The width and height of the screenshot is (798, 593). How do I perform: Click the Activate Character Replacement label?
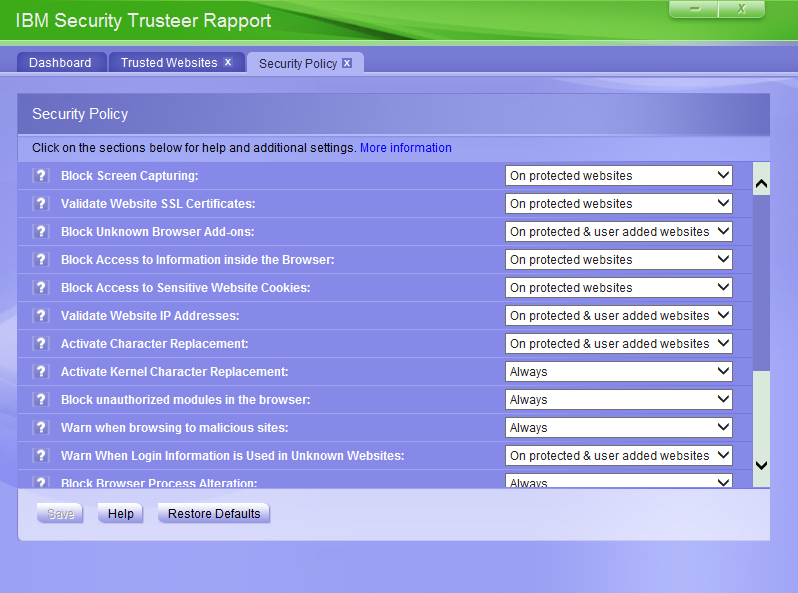pos(155,344)
